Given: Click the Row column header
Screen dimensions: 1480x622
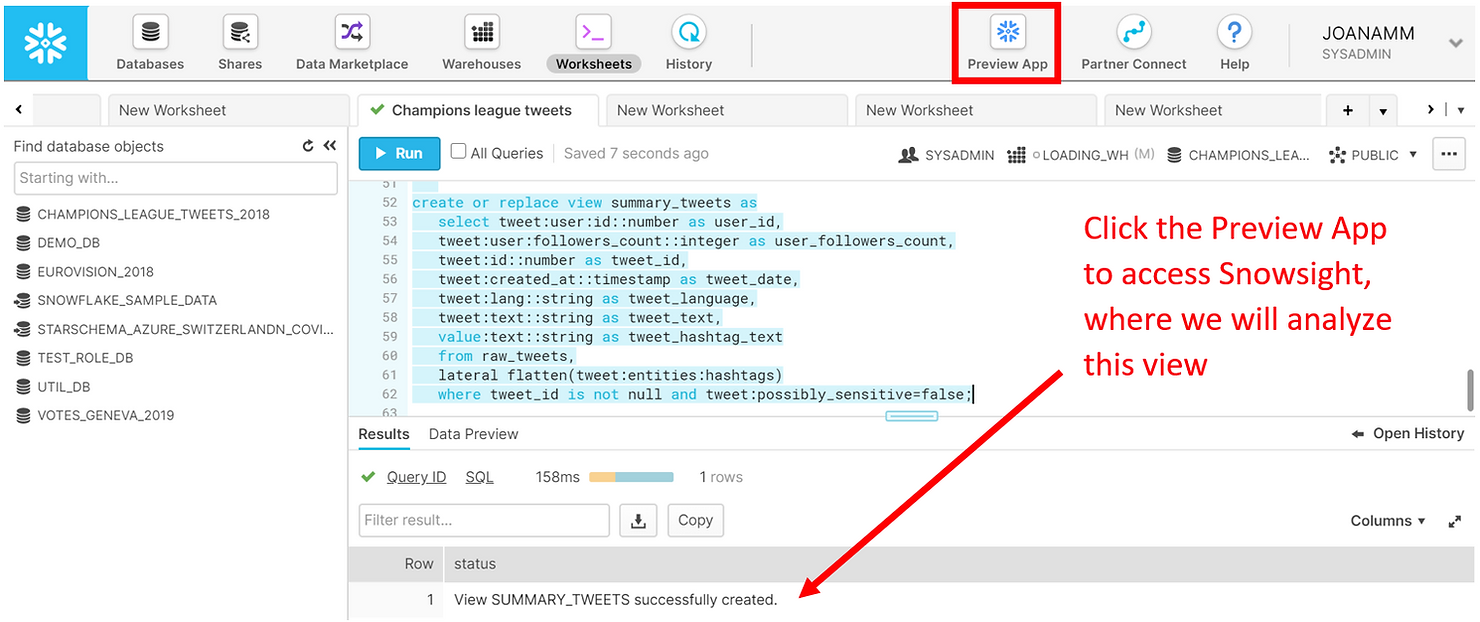Looking at the screenshot, I should [x=419, y=564].
